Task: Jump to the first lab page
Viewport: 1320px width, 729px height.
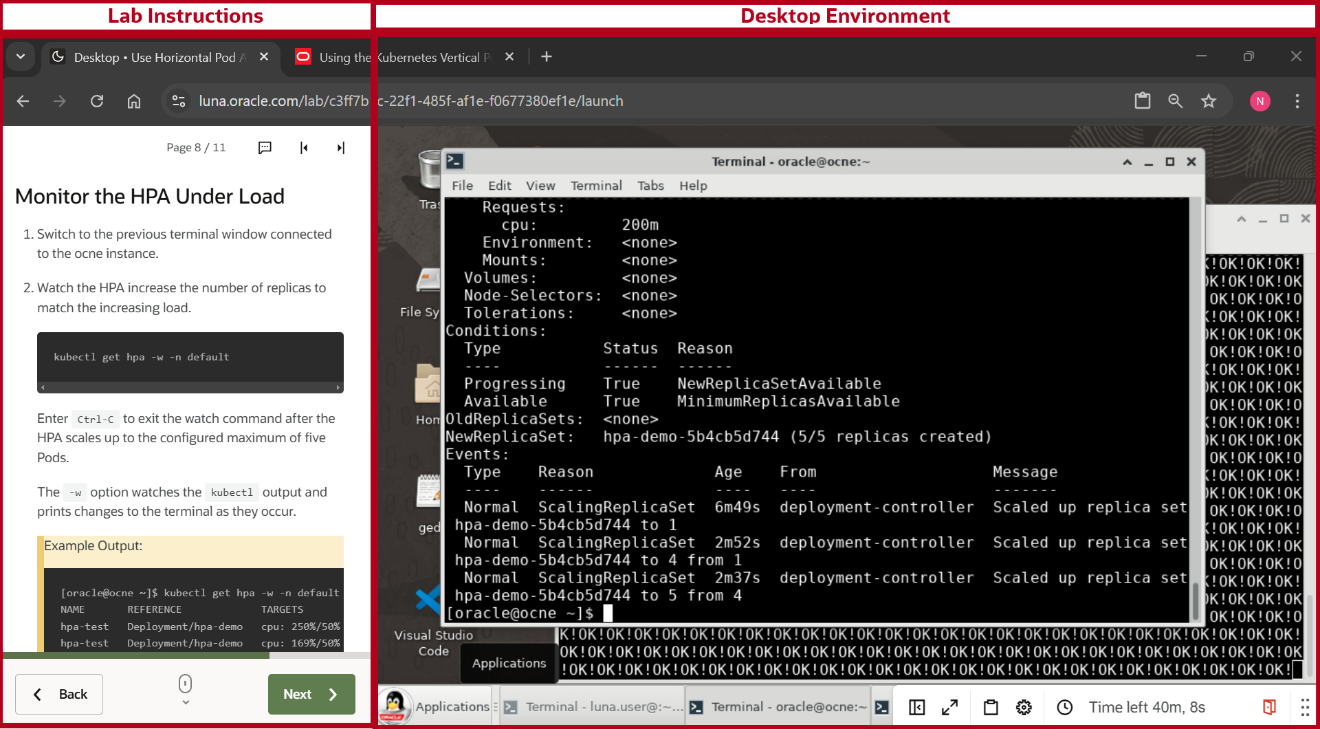Action: pyautogui.click(x=304, y=148)
